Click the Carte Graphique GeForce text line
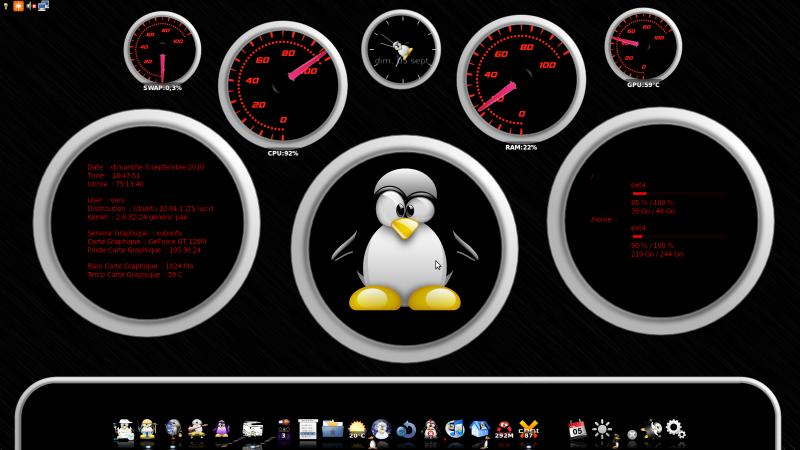The width and height of the screenshot is (800, 450). (x=146, y=241)
